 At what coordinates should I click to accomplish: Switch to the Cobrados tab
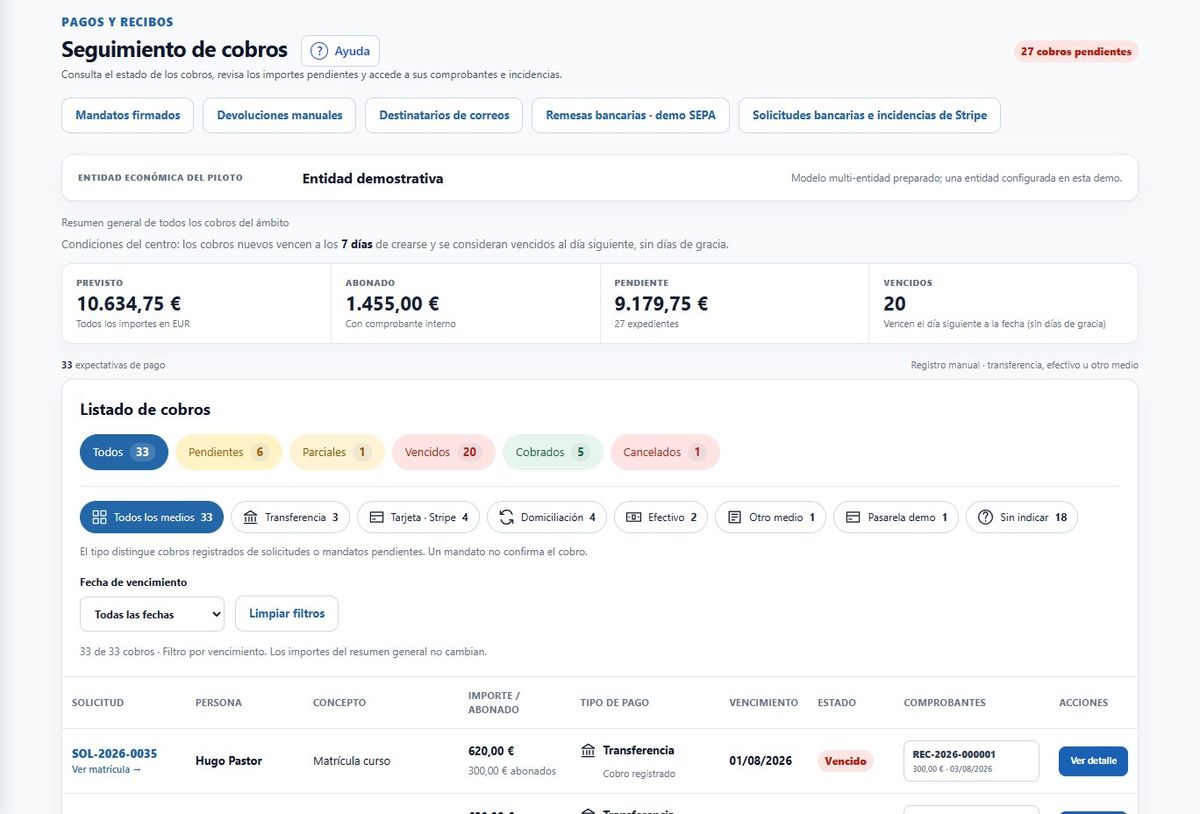point(553,452)
